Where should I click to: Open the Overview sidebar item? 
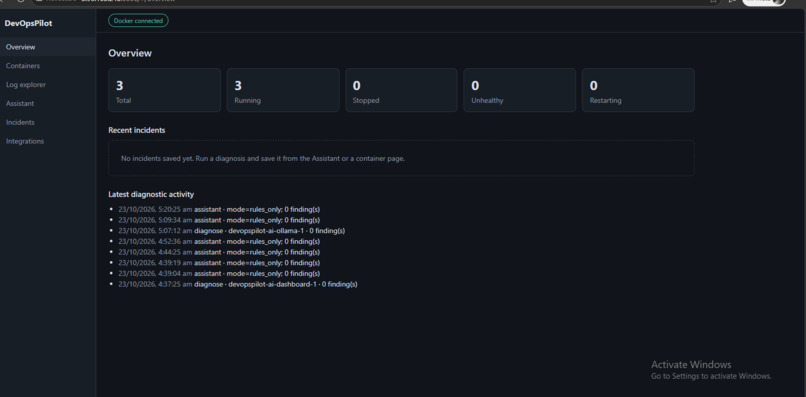[x=47, y=47]
